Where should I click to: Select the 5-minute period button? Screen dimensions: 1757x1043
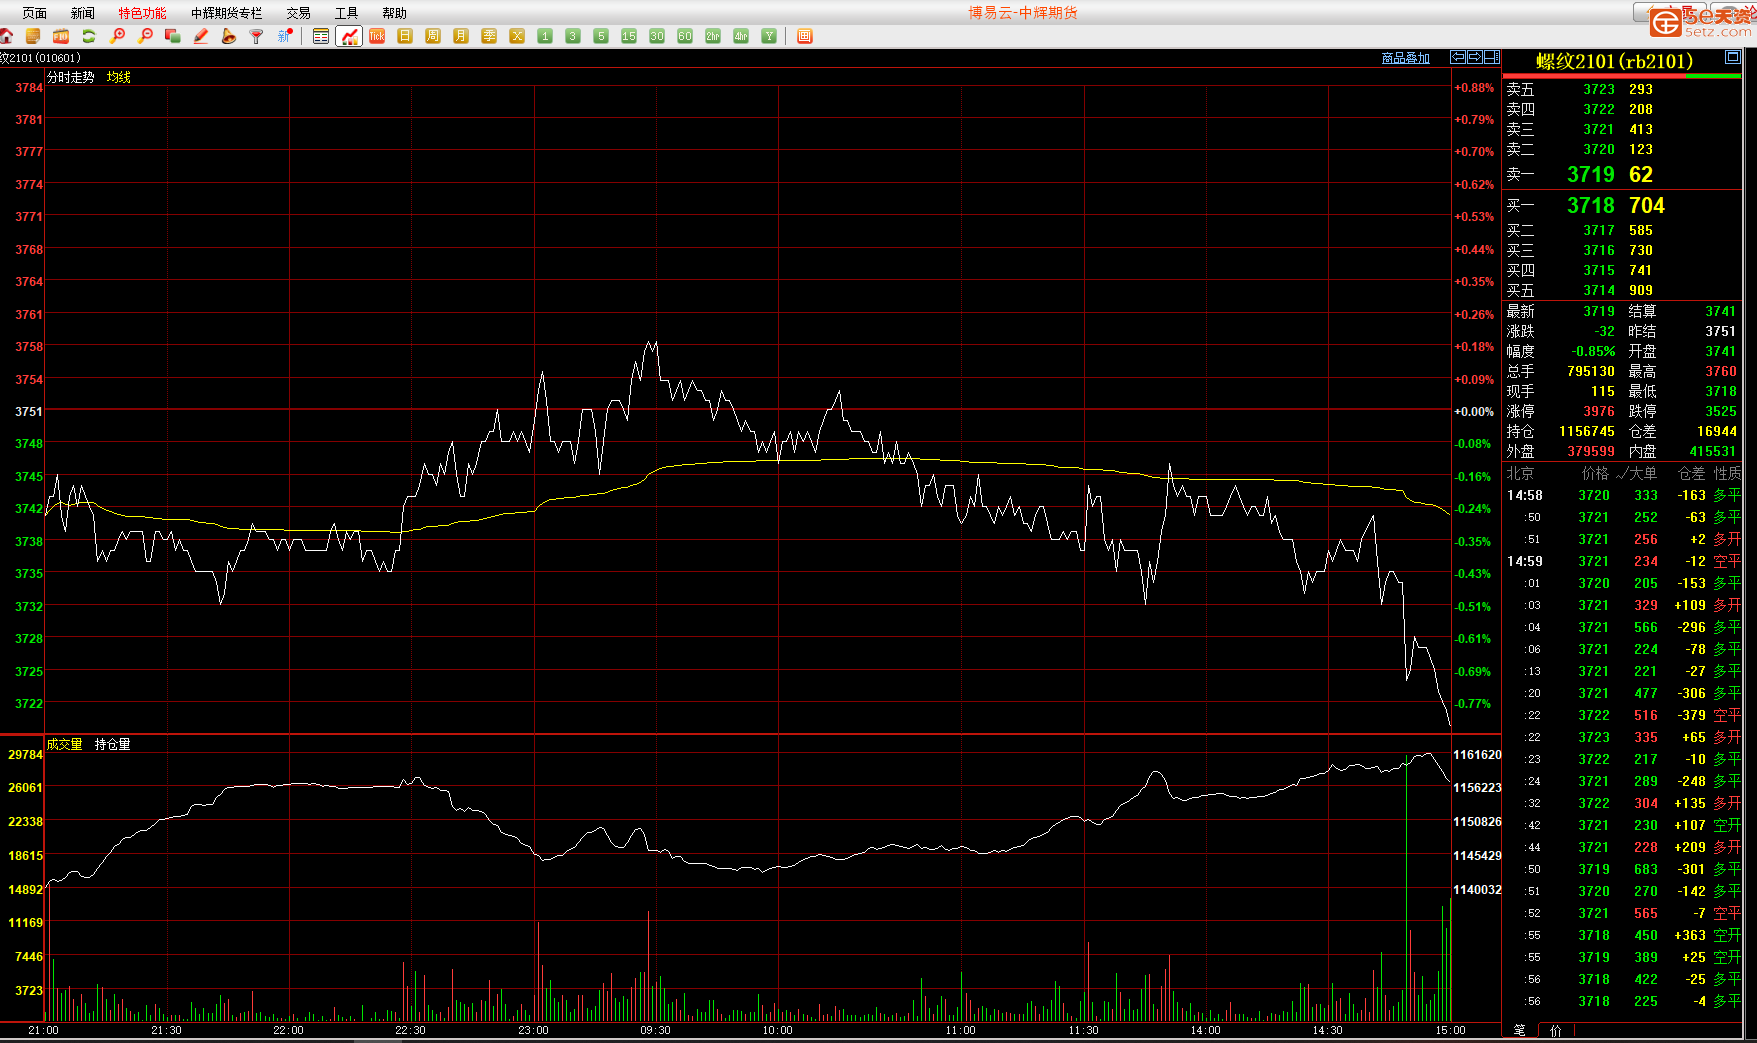point(601,36)
